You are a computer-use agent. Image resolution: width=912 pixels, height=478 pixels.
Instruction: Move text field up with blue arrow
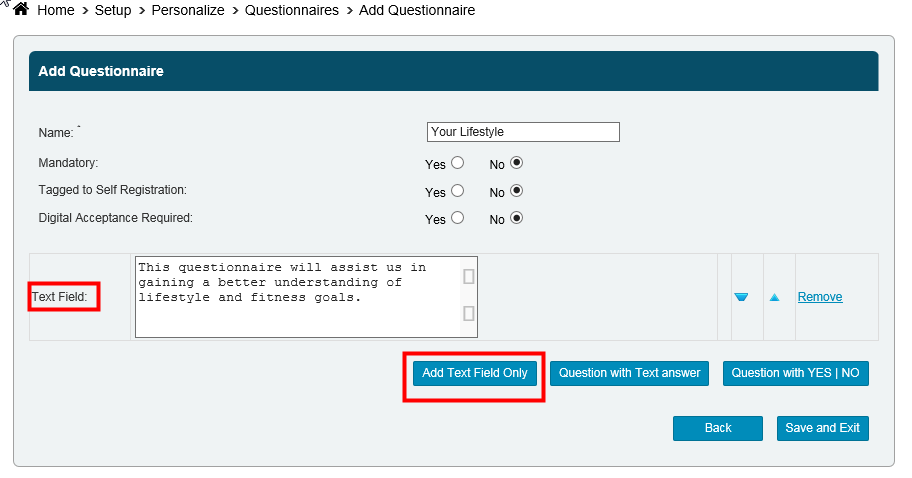(x=774, y=297)
